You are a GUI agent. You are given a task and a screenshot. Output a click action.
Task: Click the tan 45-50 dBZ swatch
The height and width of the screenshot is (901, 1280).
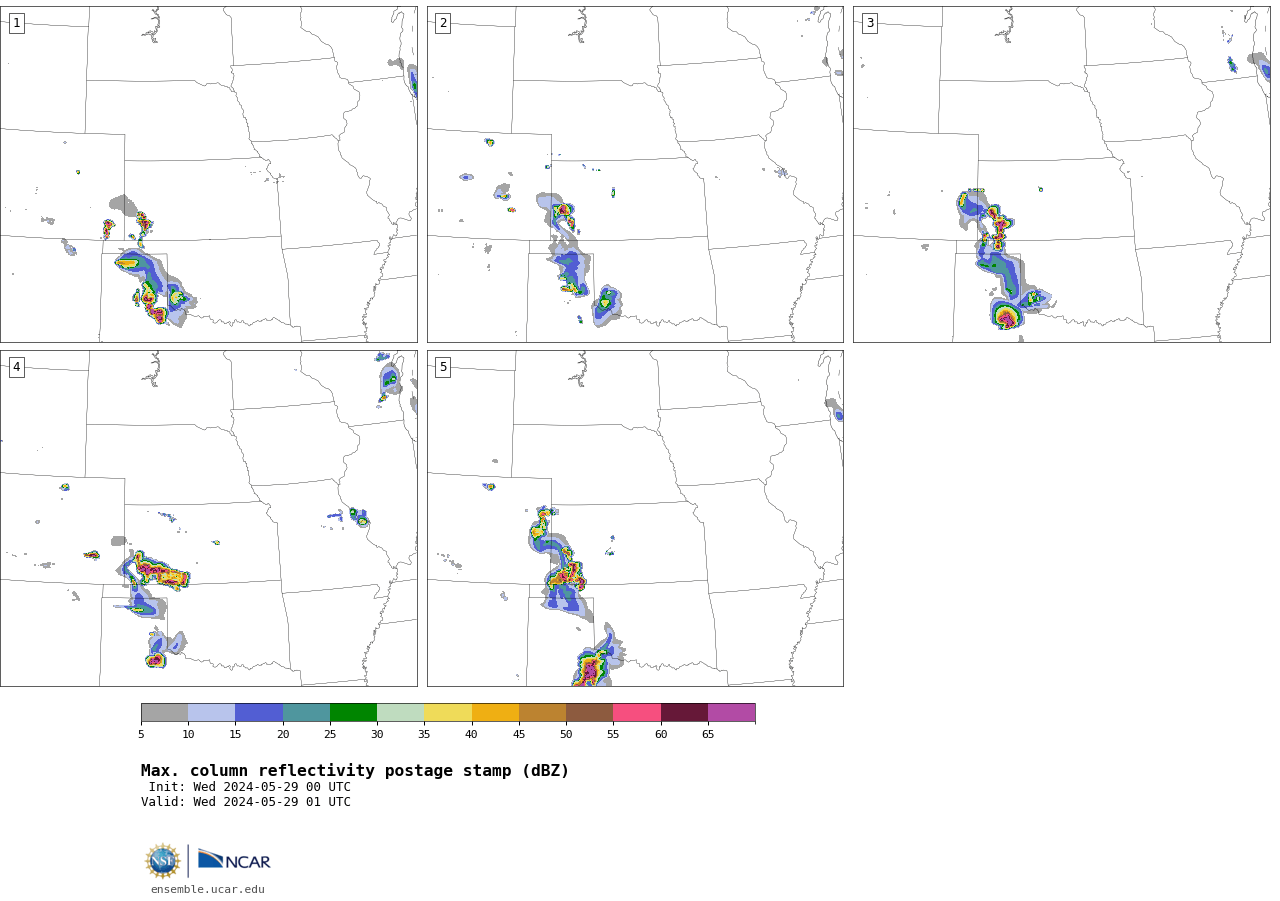(x=542, y=712)
